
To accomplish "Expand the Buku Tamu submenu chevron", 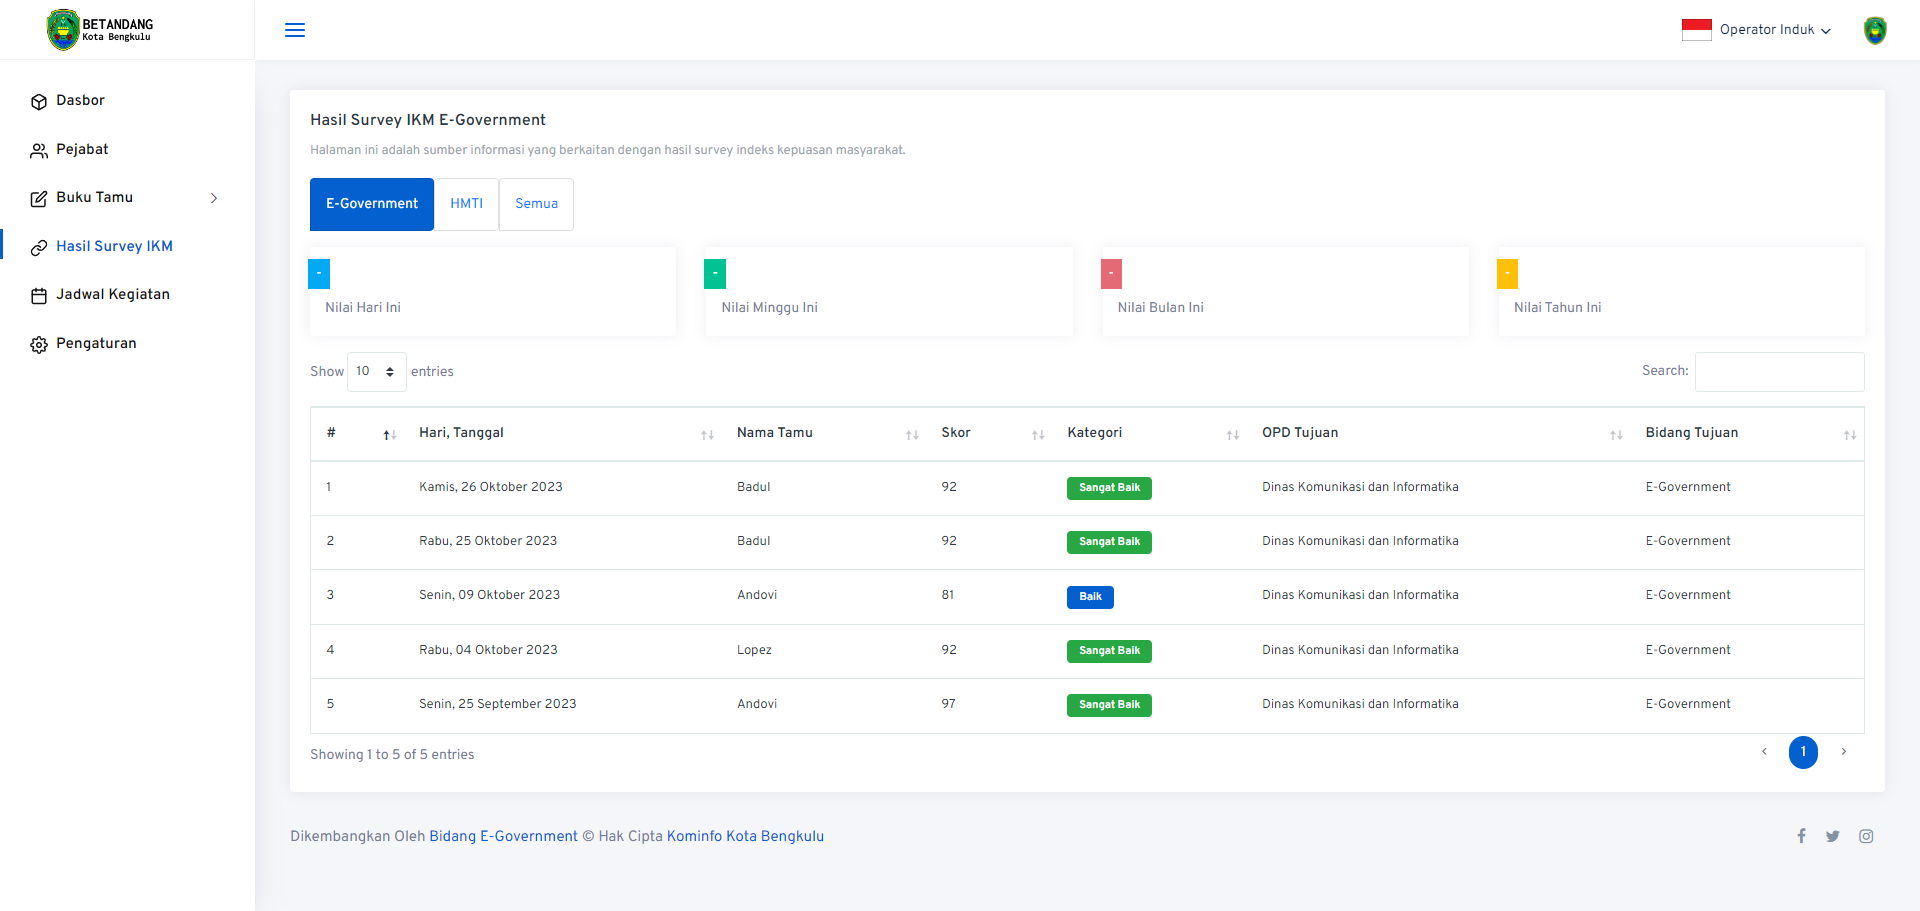I will tap(214, 198).
